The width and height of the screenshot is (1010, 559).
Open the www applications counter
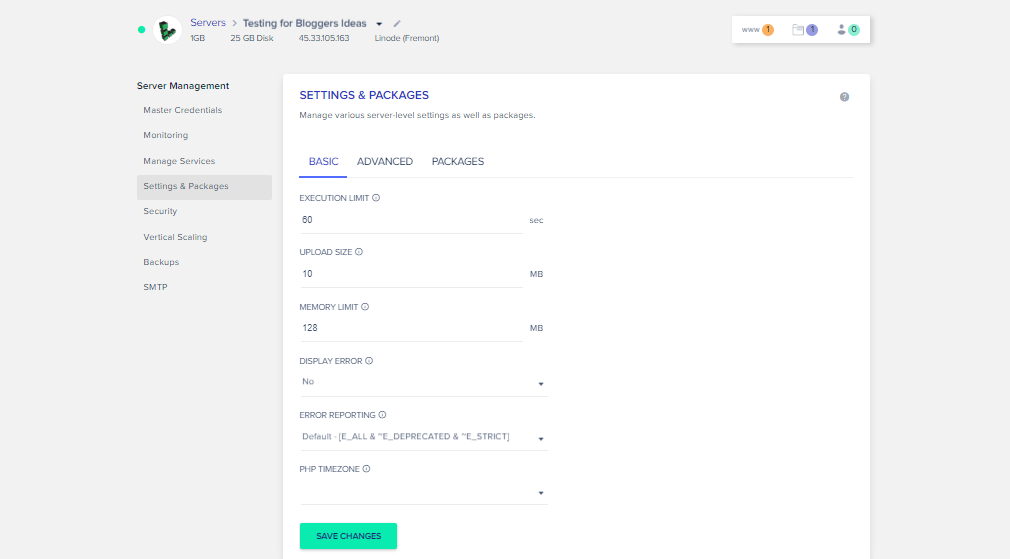click(758, 30)
